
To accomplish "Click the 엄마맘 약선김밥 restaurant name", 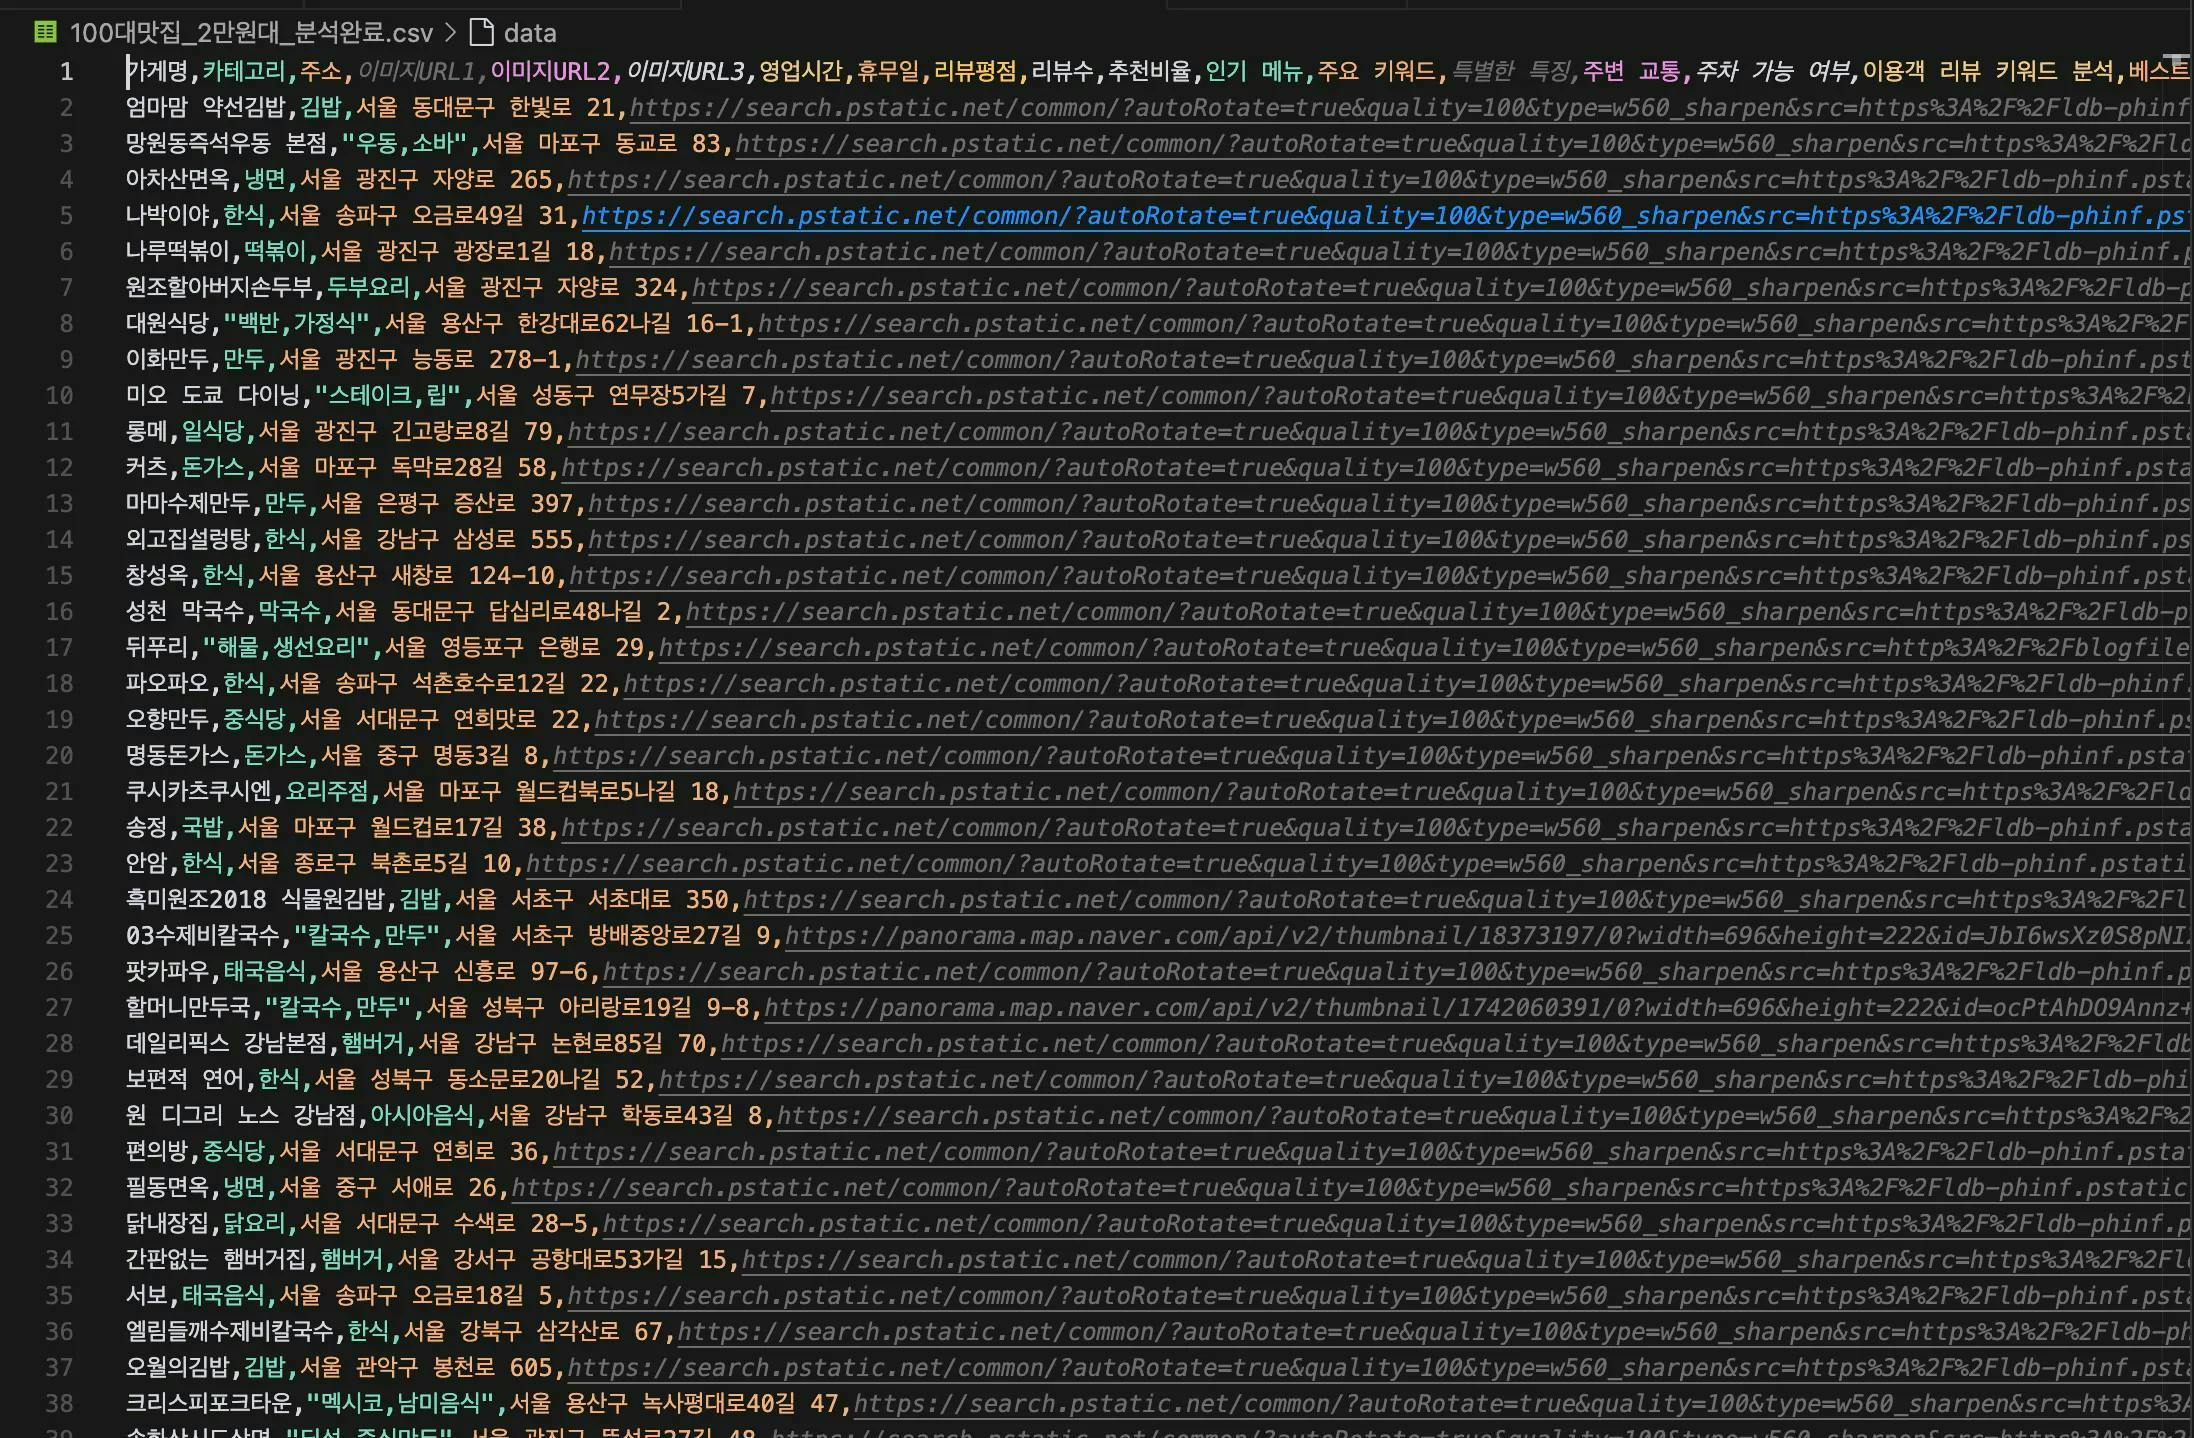I will 207,108.
